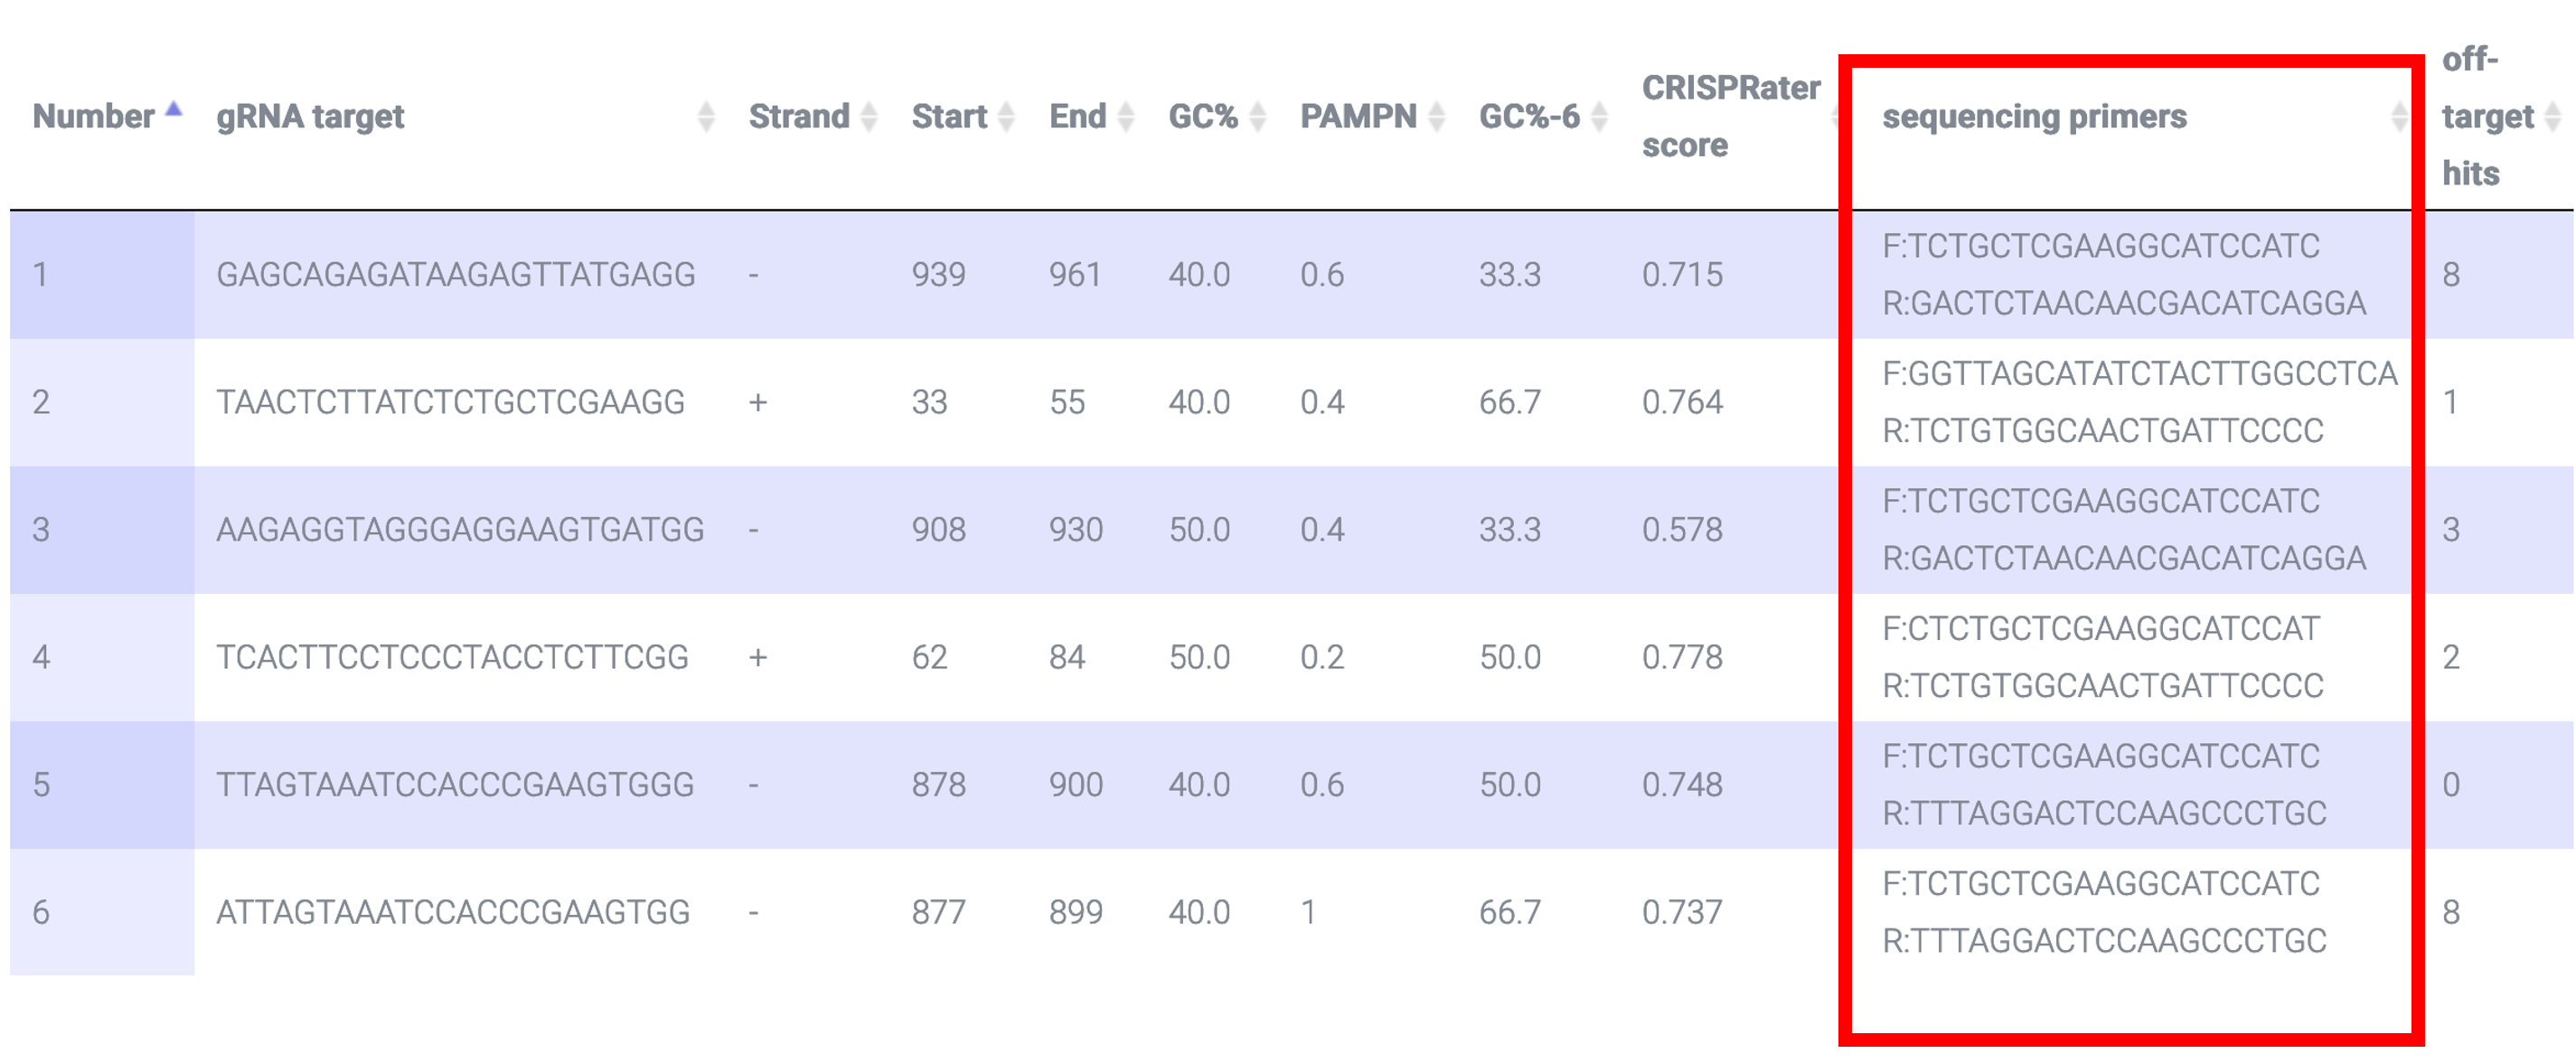This screenshot has width=2576, height=1063.
Task: Sort by Start position arrows
Action: coord(1007,117)
